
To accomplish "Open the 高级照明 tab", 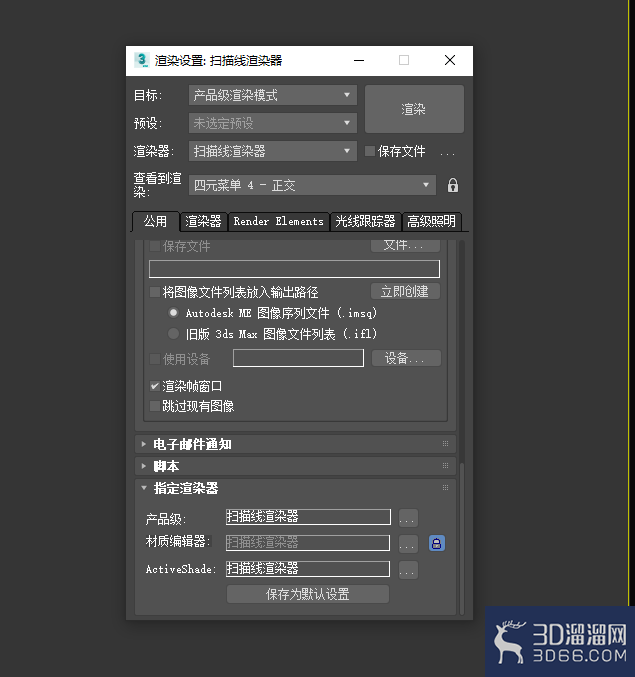I will pos(431,221).
